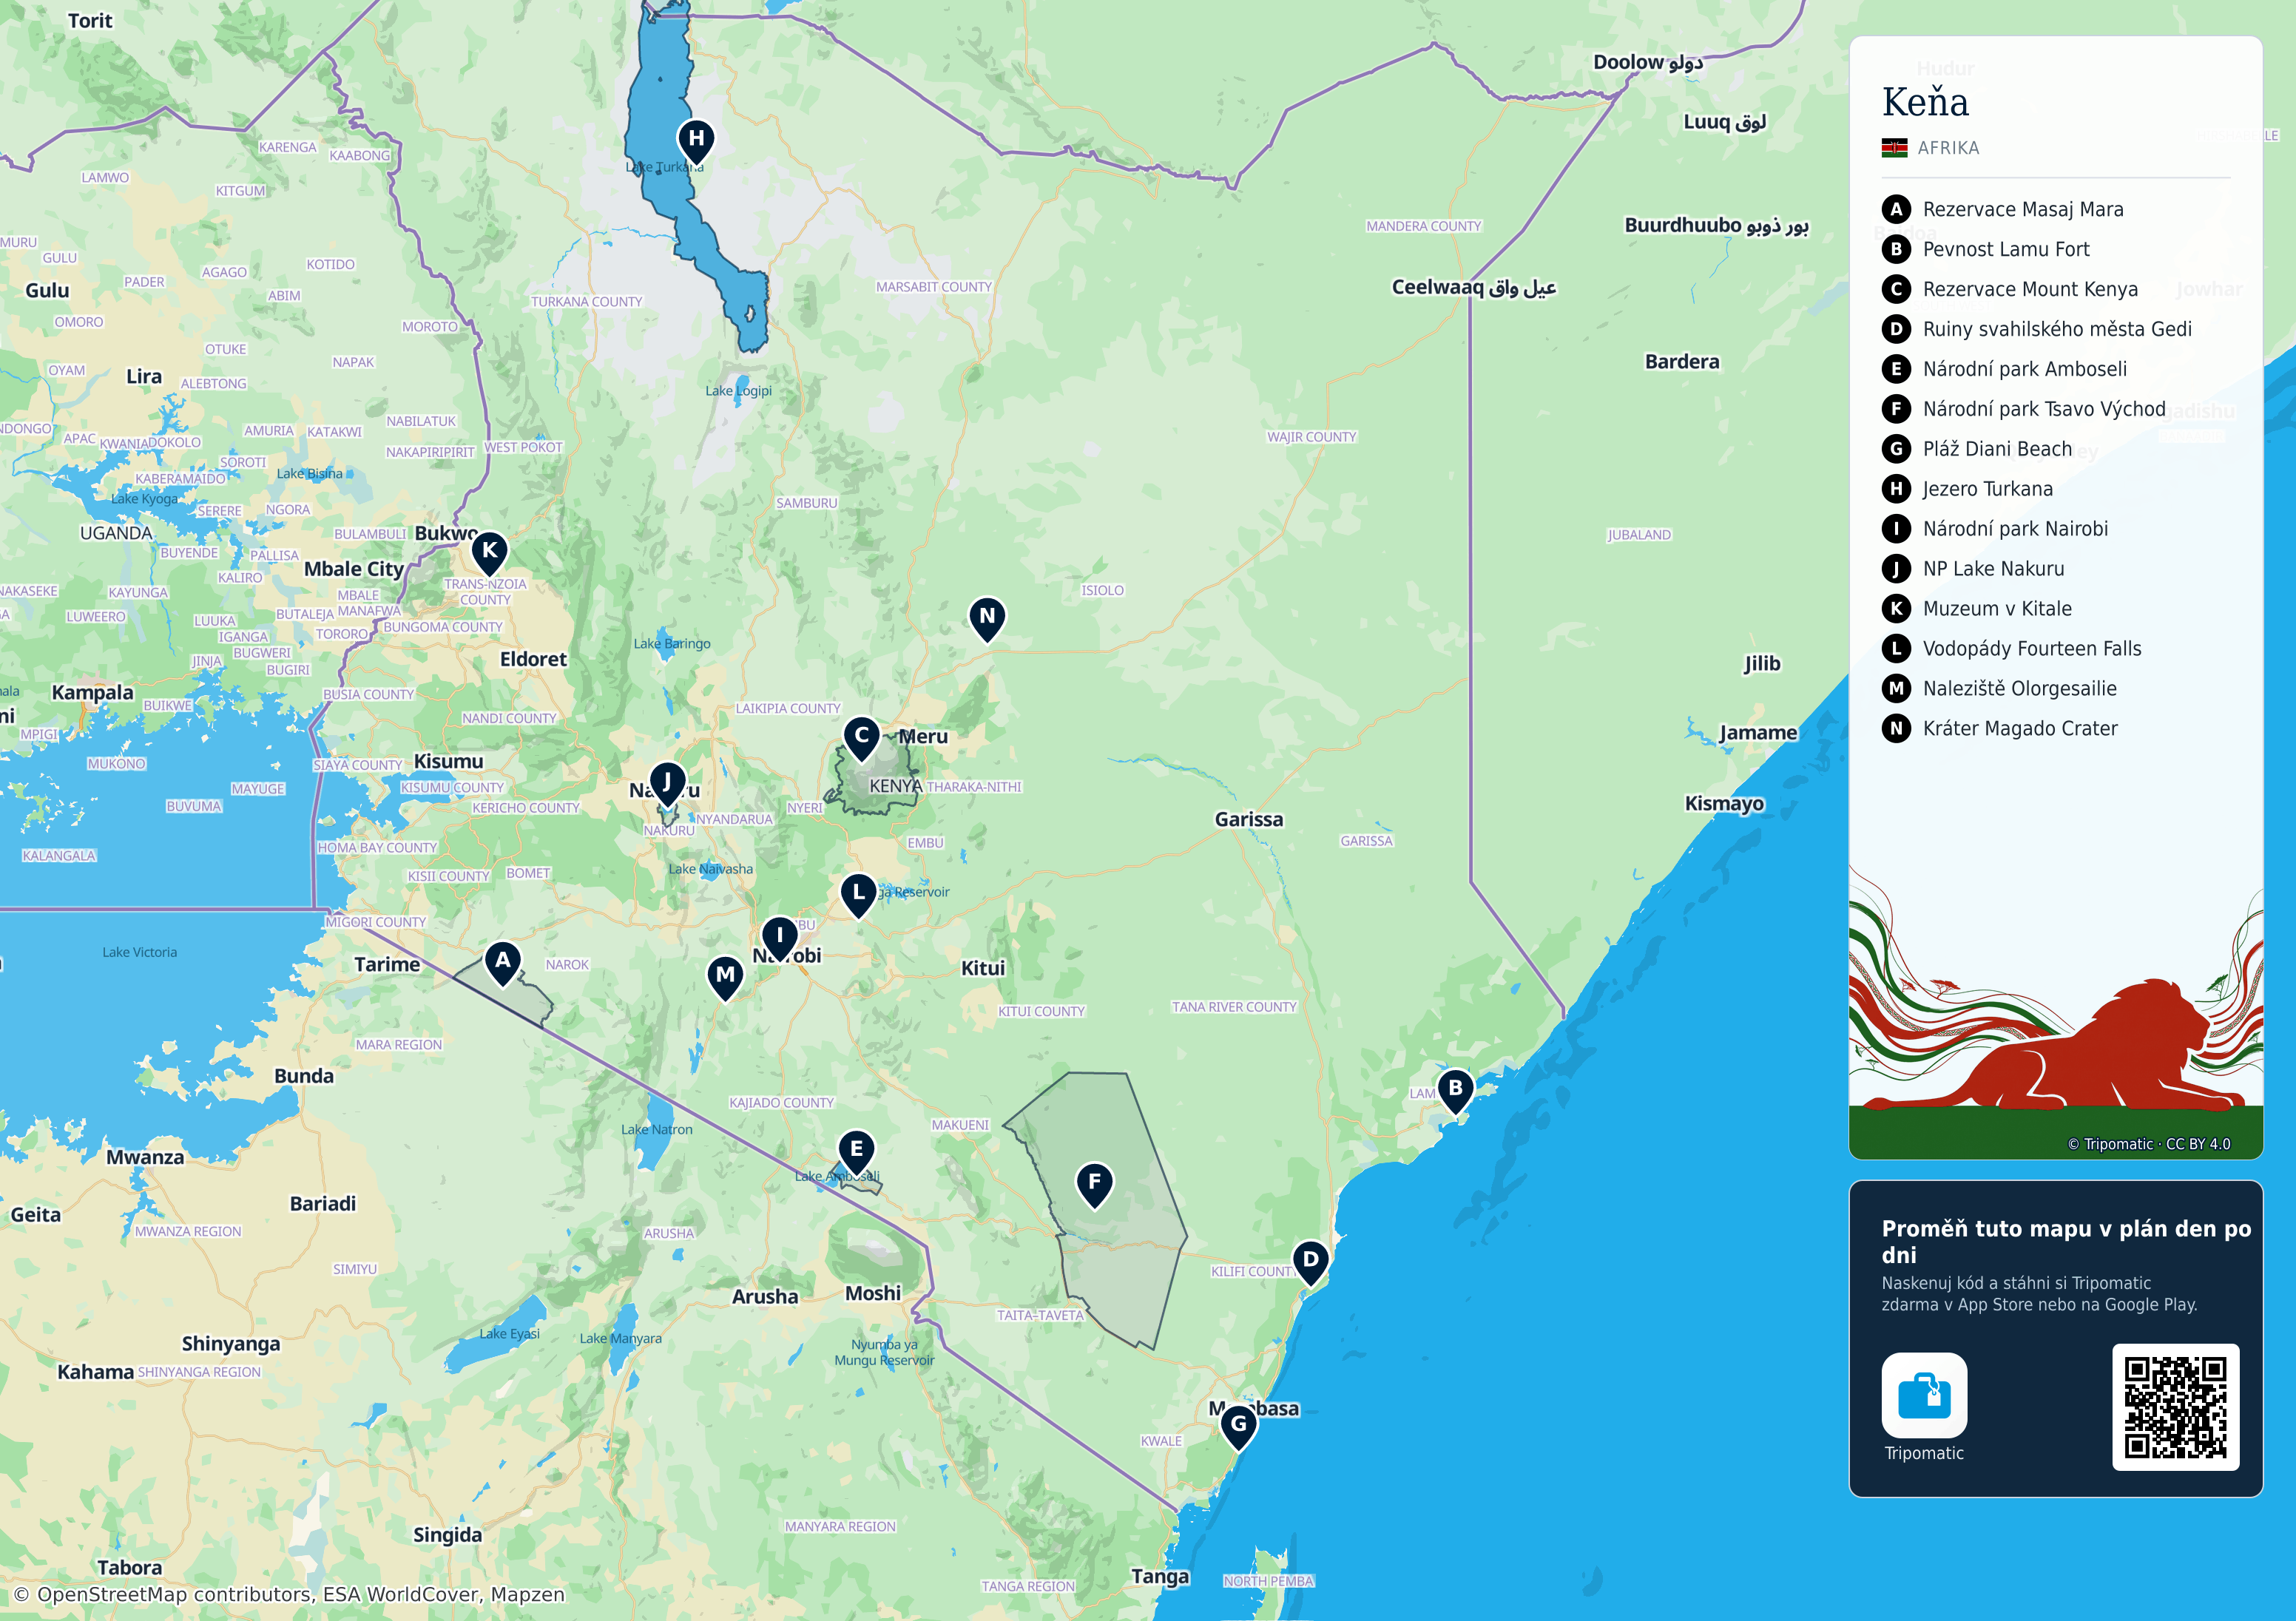Open map pin D on Kilifi coast

point(1310,1262)
